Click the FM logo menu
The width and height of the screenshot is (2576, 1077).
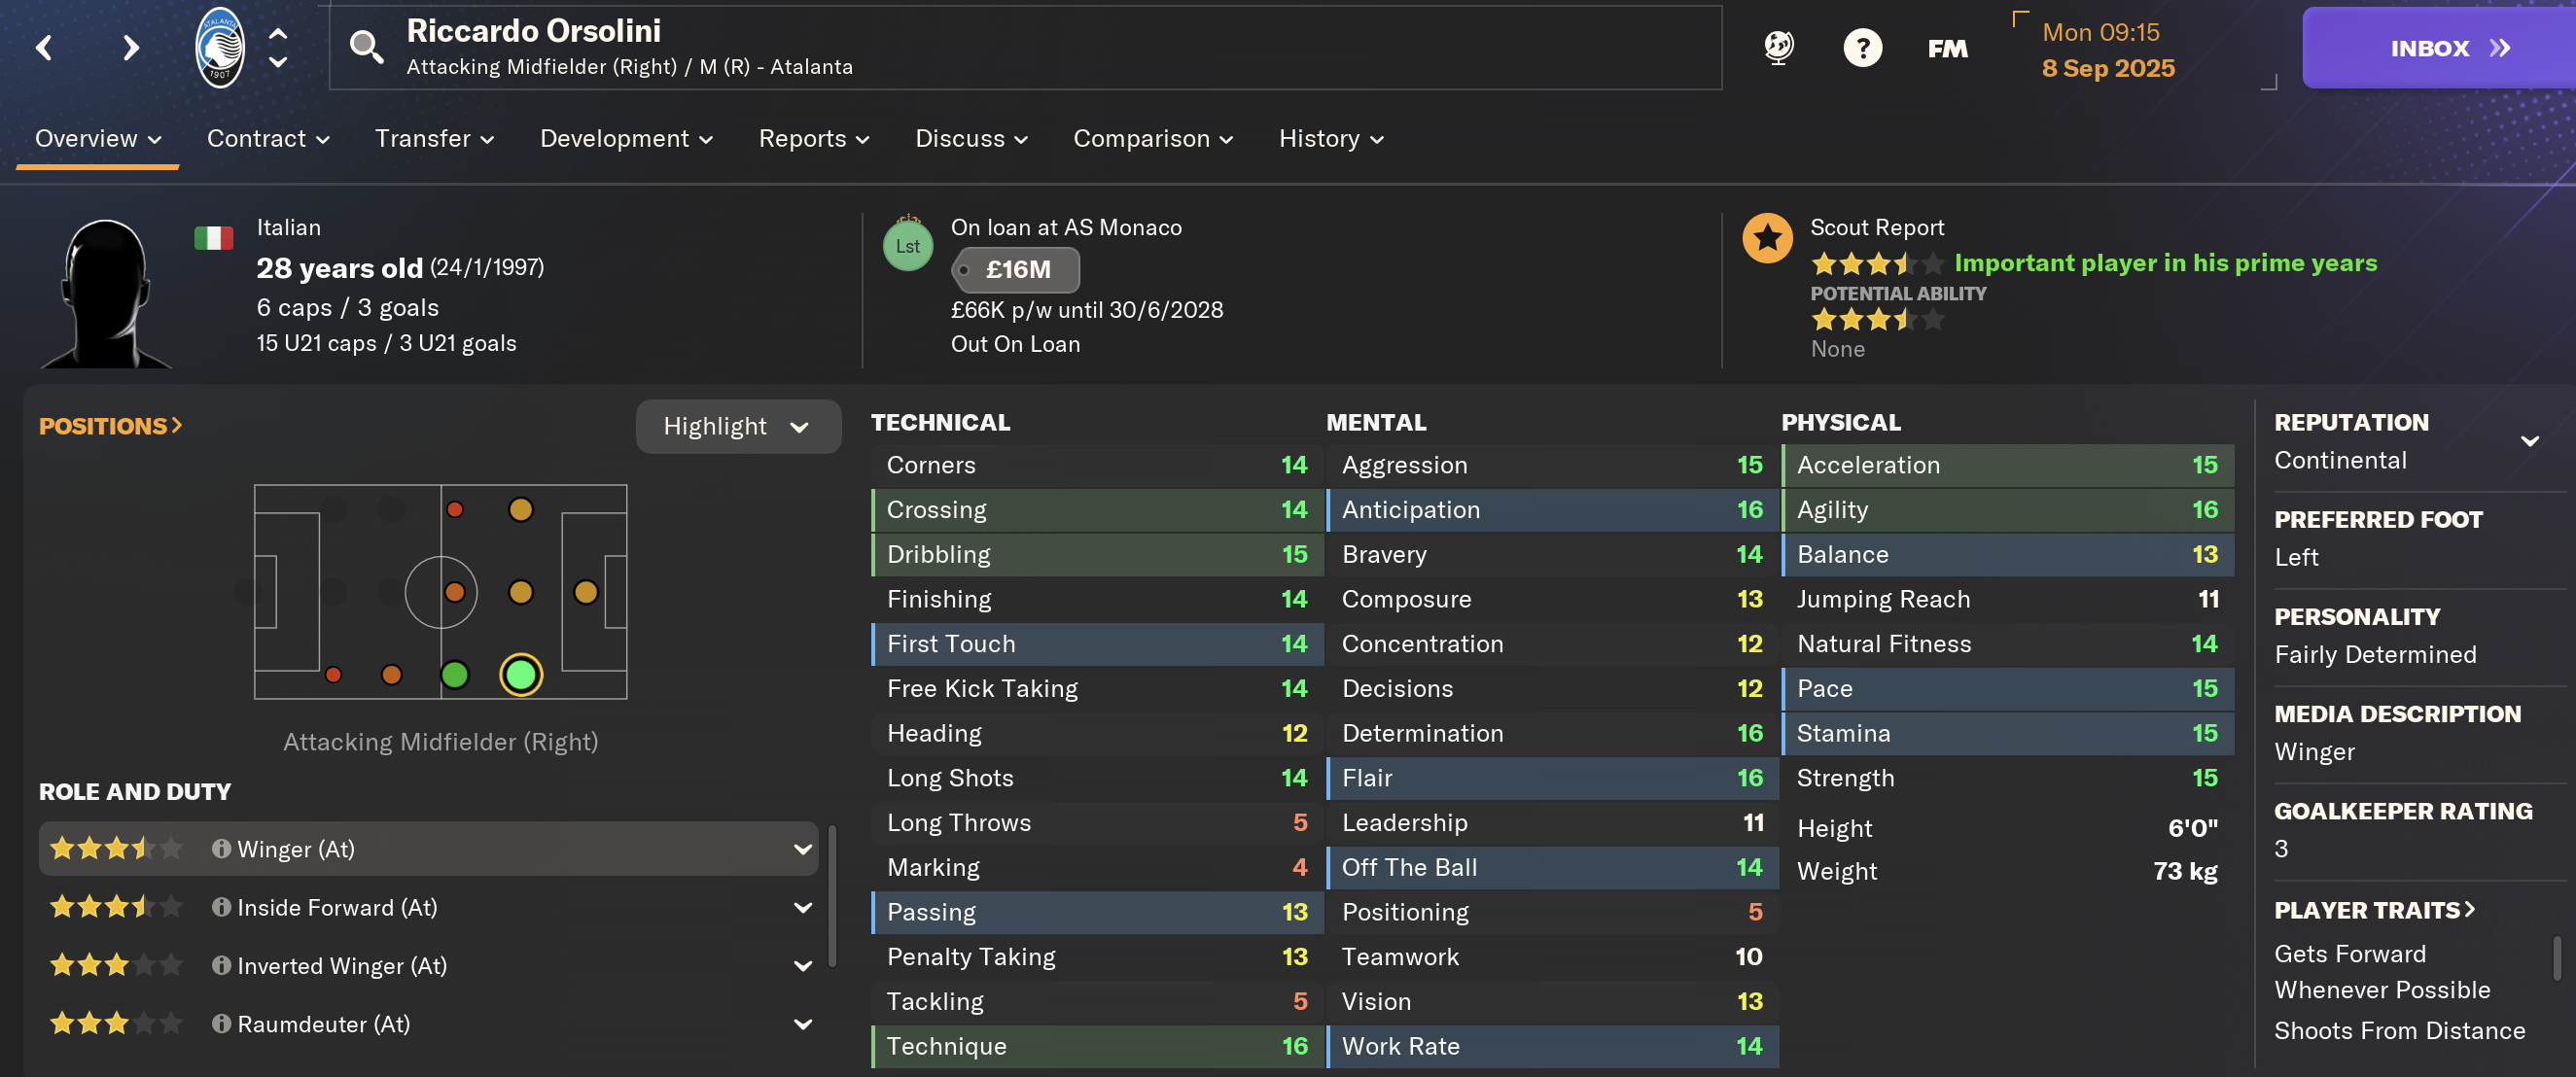(x=1946, y=48)
